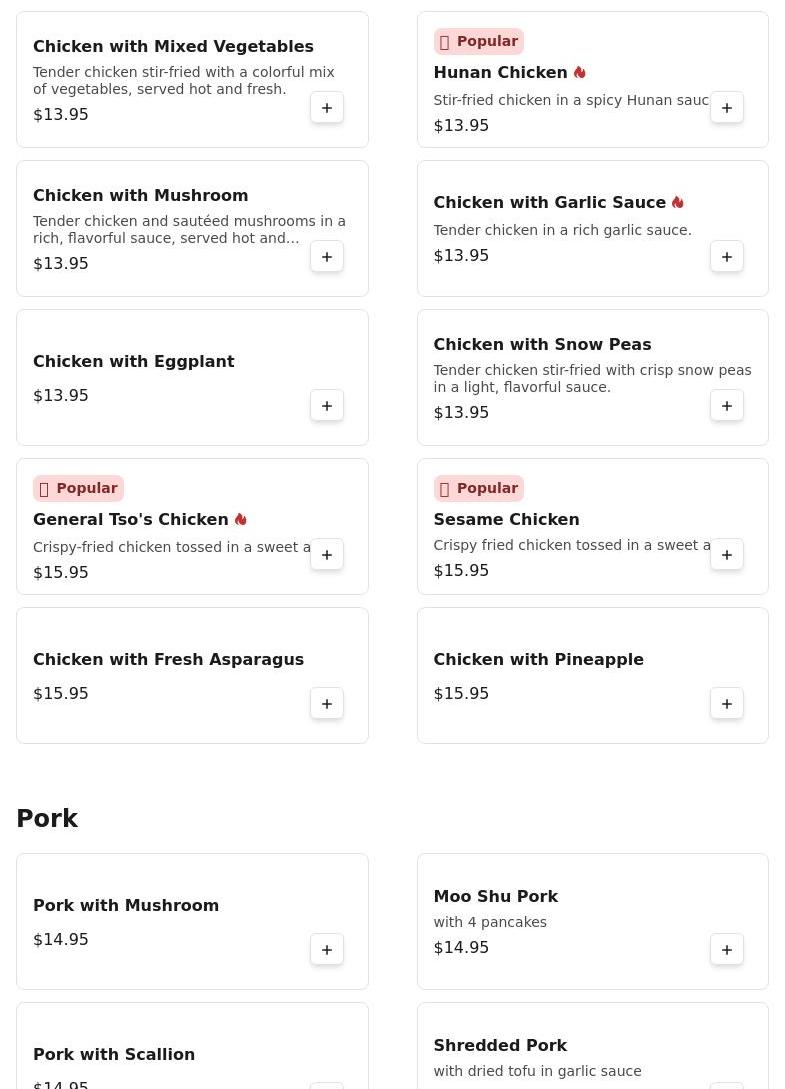The image size is (785, 1089).
Task: Select the Pork section heading
Action: tap(47, 818)
